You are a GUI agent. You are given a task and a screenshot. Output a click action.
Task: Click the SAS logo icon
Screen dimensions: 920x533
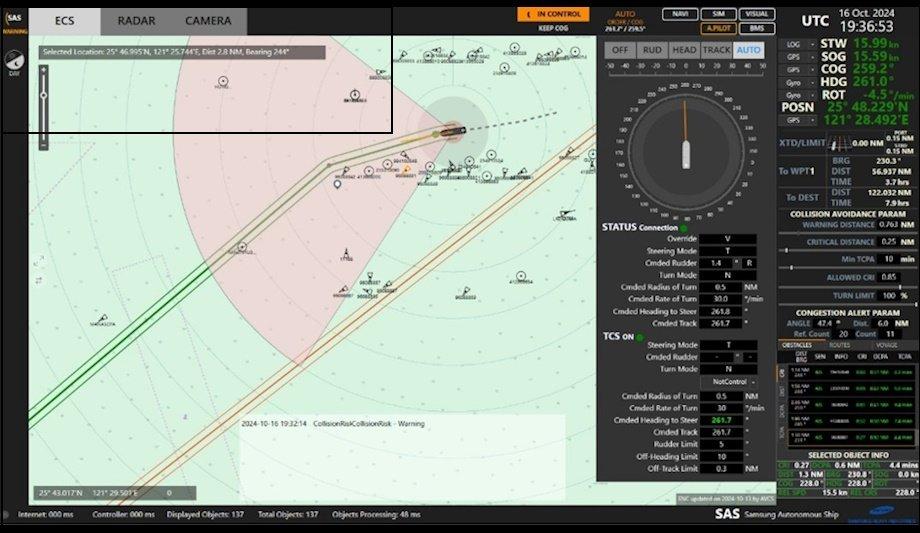click(x=14, y=19)
